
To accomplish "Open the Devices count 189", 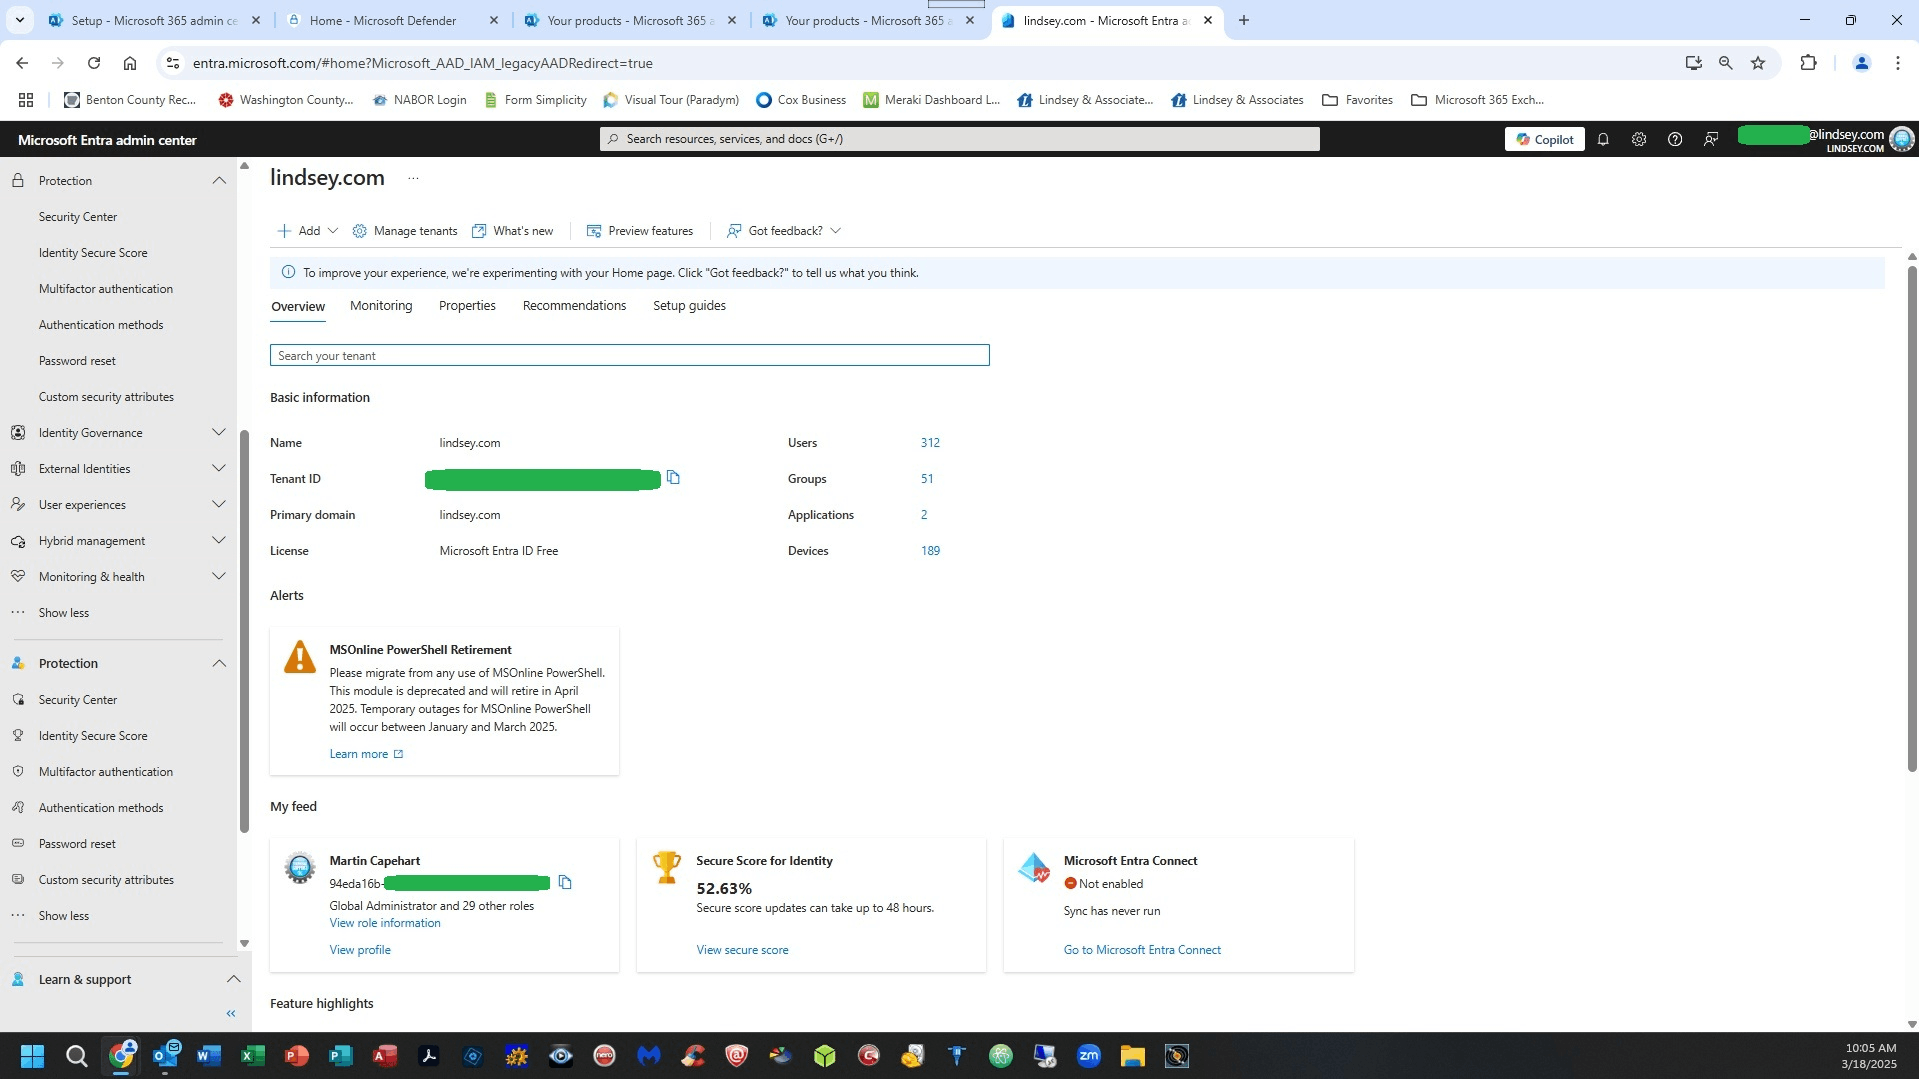I will 930,551.
